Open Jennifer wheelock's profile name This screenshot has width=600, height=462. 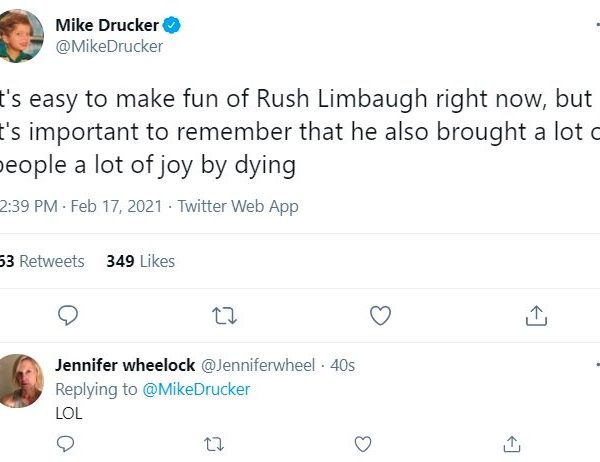point(125,366)
